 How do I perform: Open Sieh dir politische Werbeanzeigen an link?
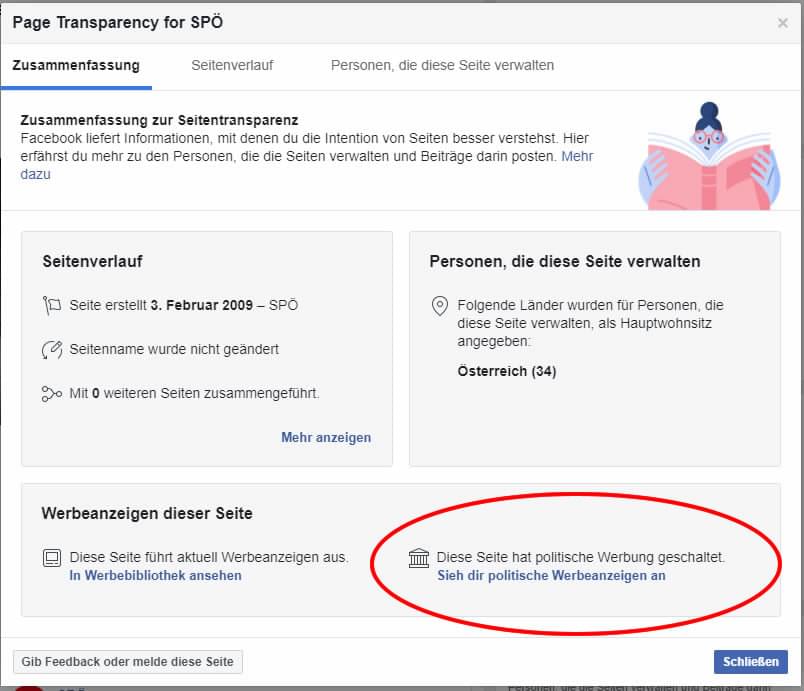point(551,576)
